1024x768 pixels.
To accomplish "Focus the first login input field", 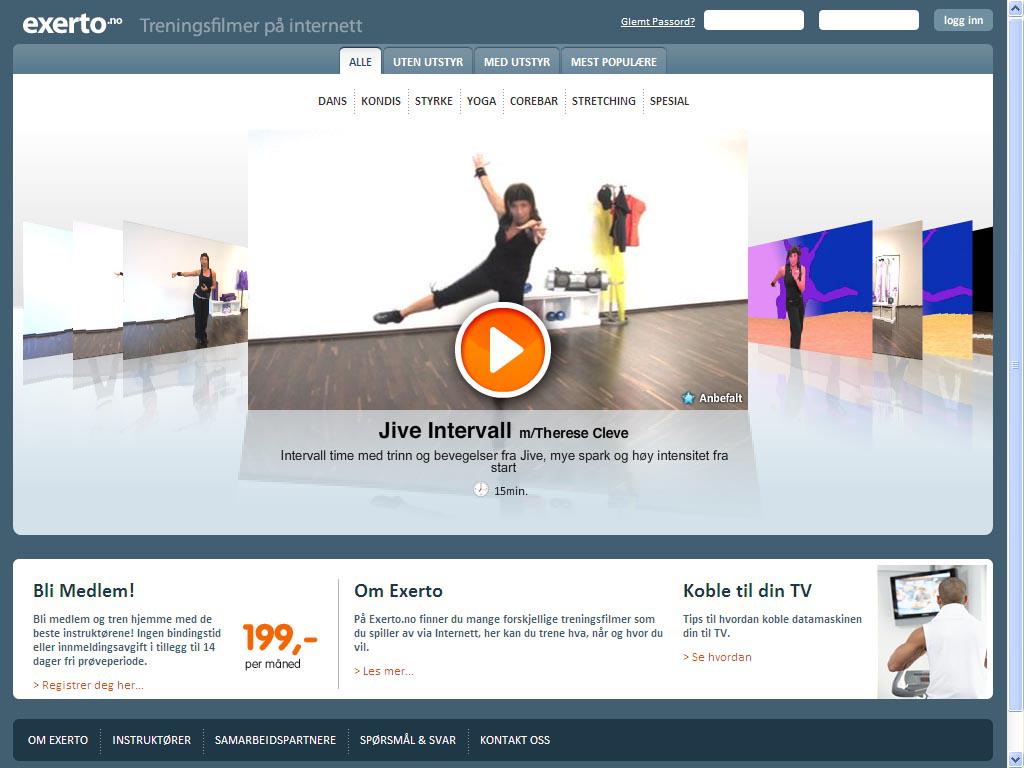I will pyautogui.click(x=753, y=20).
